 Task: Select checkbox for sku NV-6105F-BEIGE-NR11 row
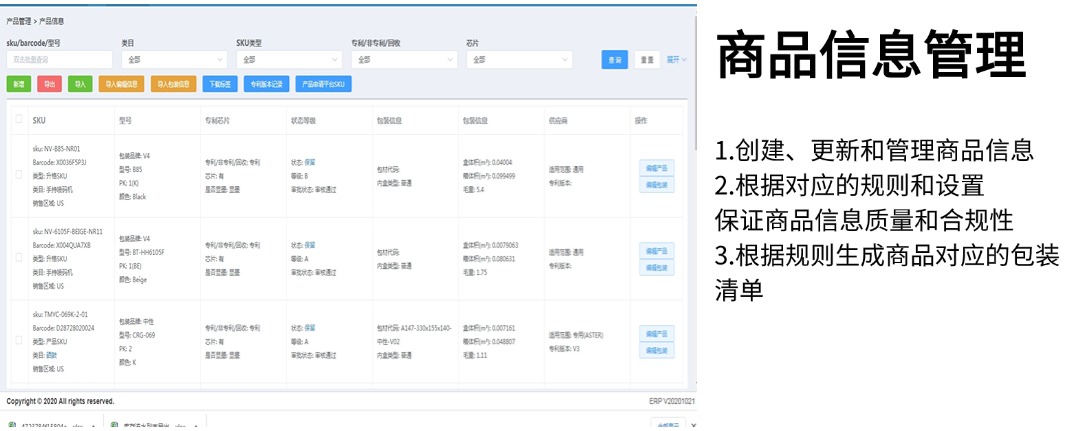[x=19, y=258]
